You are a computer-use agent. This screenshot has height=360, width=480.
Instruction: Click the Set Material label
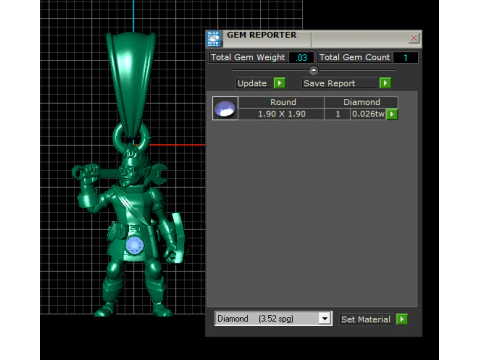pos(366,319)
